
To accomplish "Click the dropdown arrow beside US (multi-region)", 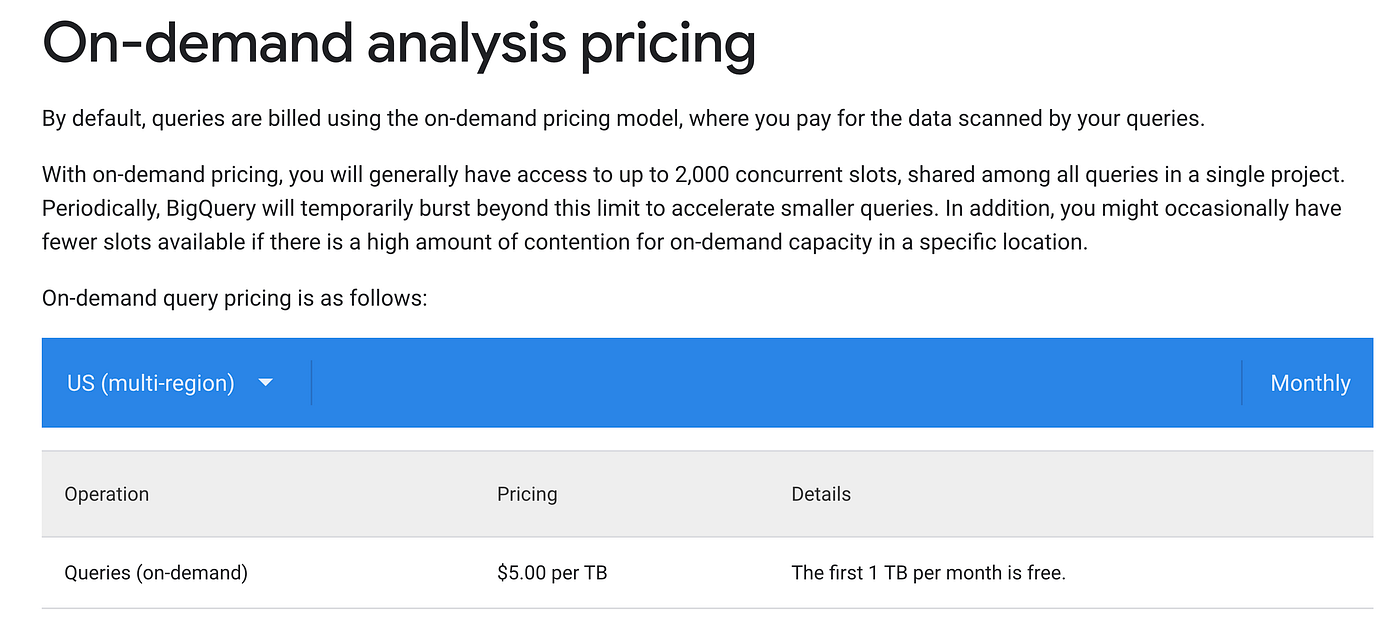I will click(265, 383).
